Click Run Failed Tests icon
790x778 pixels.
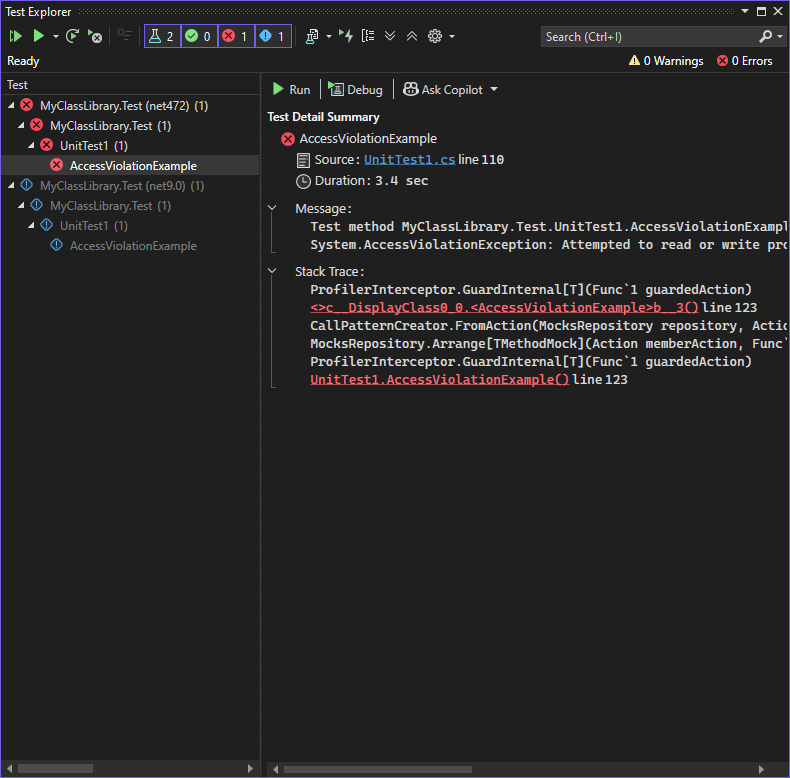[x=95, y=36]
